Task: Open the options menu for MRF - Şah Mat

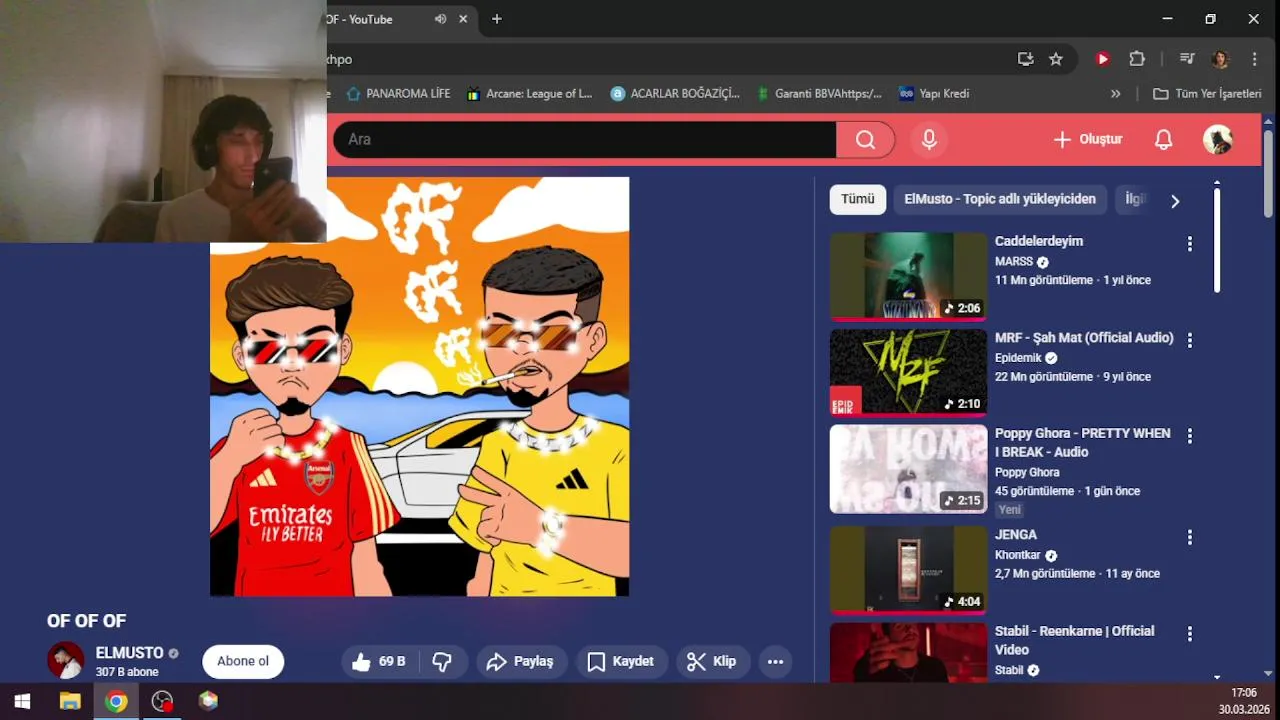Action: click(x=1190, y=340)
